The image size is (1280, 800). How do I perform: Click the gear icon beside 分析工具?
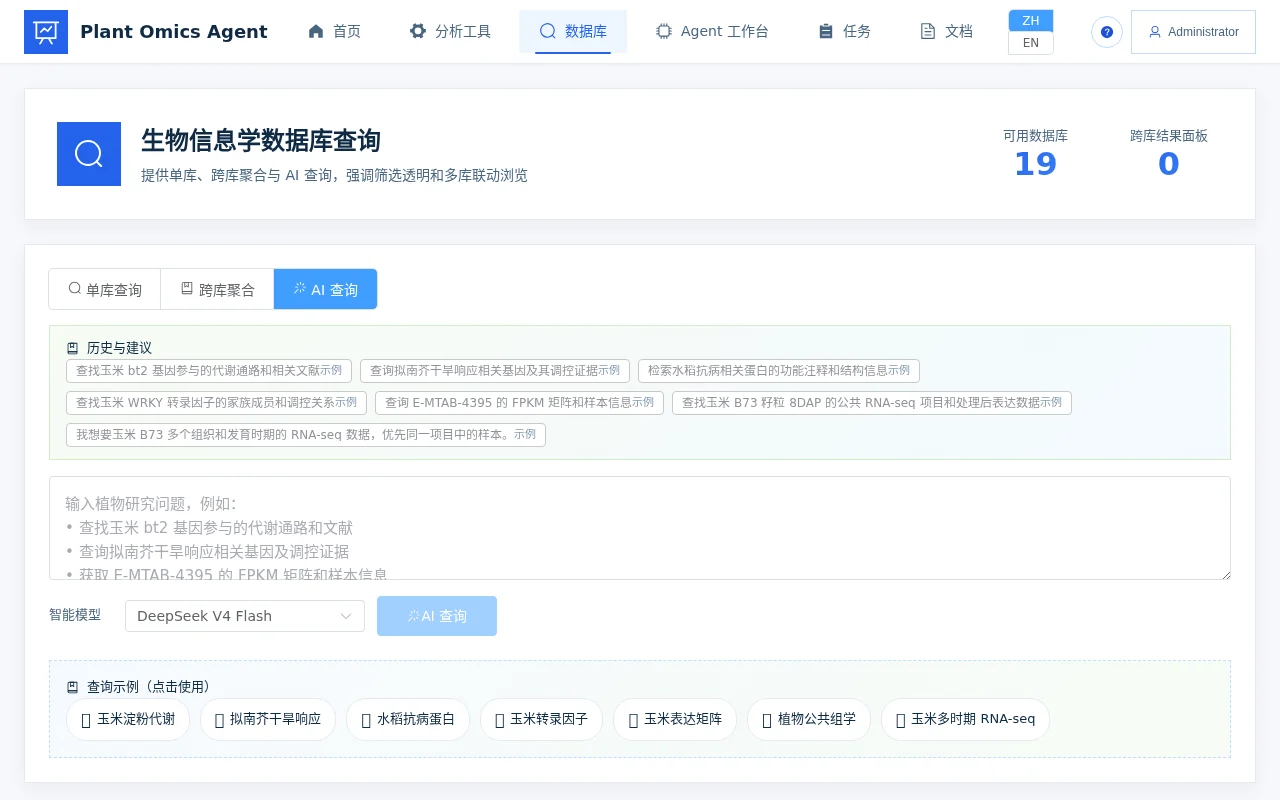[418, 31]
